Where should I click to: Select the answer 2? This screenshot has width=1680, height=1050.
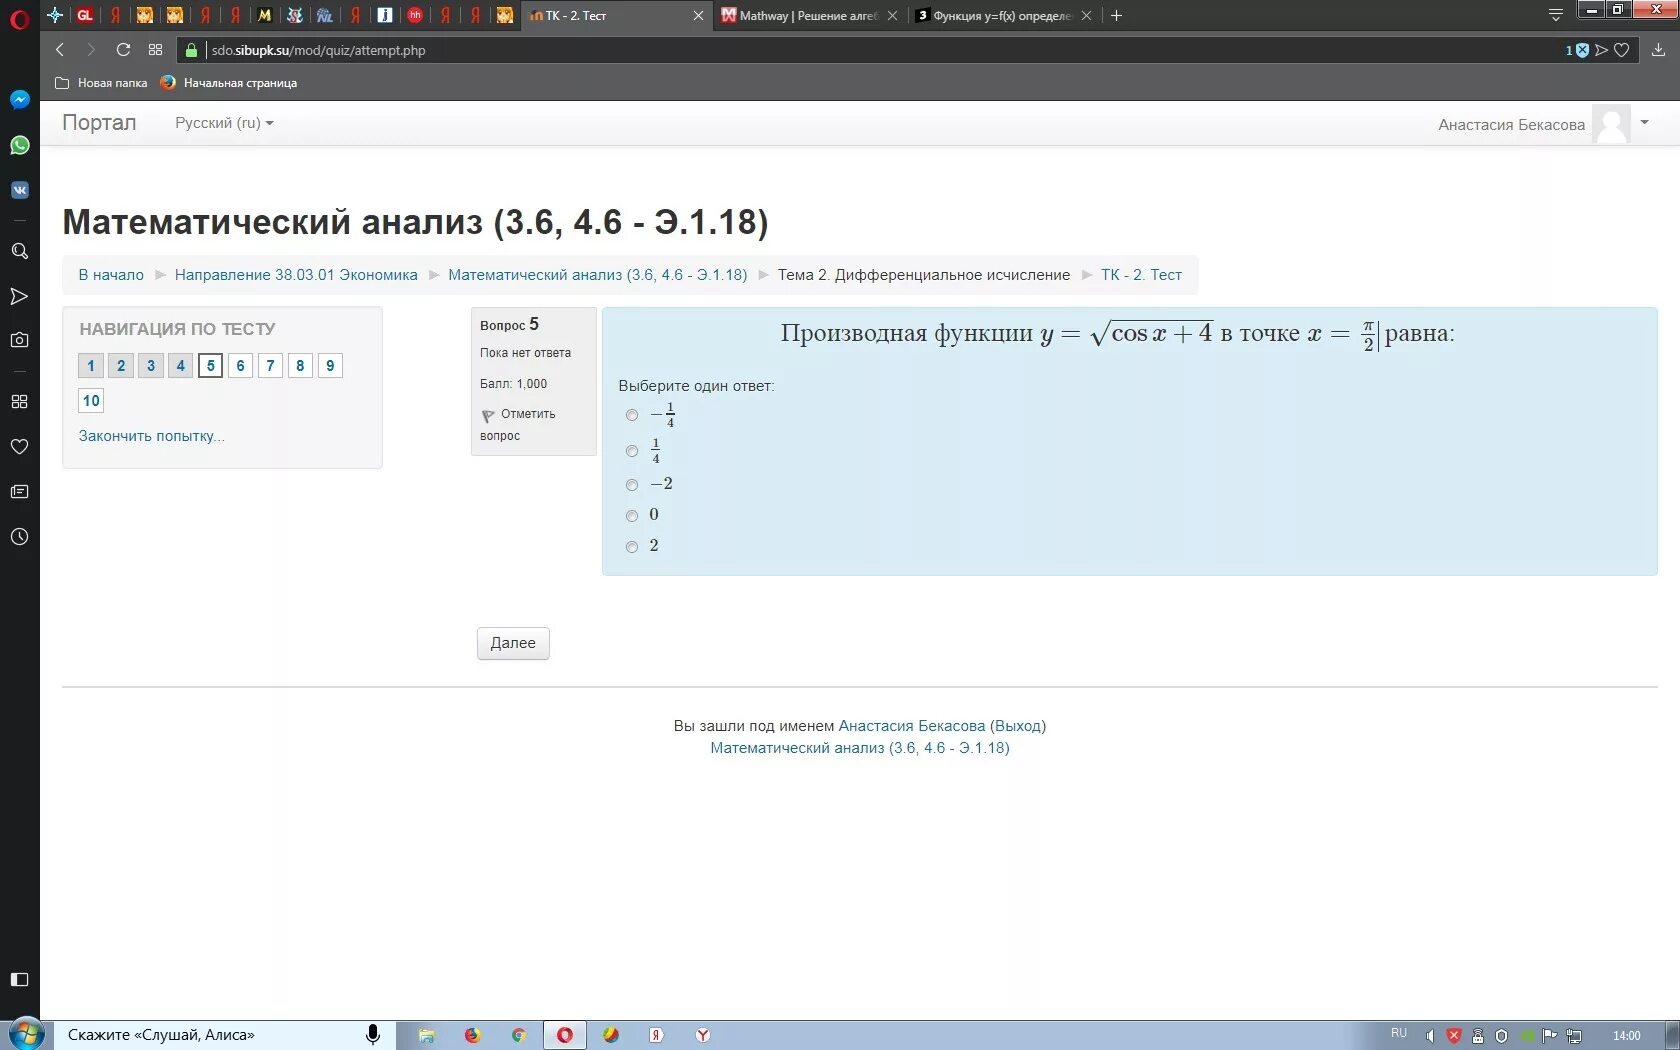coord(632,547)
